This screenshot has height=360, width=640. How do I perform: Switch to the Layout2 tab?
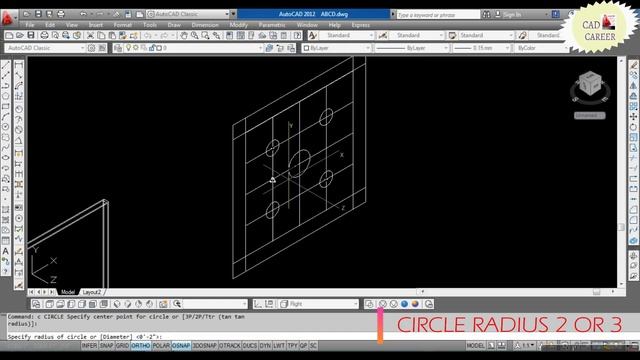point(91,292)
